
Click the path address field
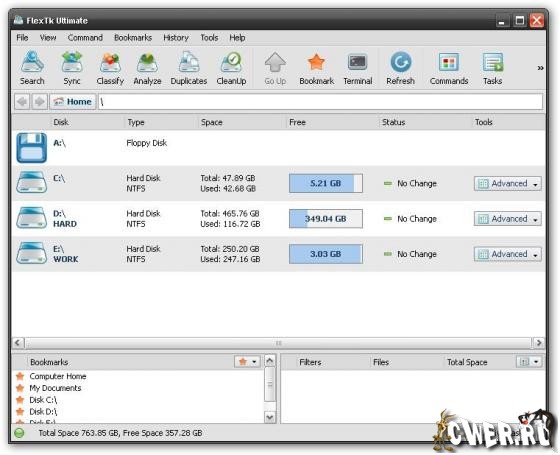(x=320, y=102)
